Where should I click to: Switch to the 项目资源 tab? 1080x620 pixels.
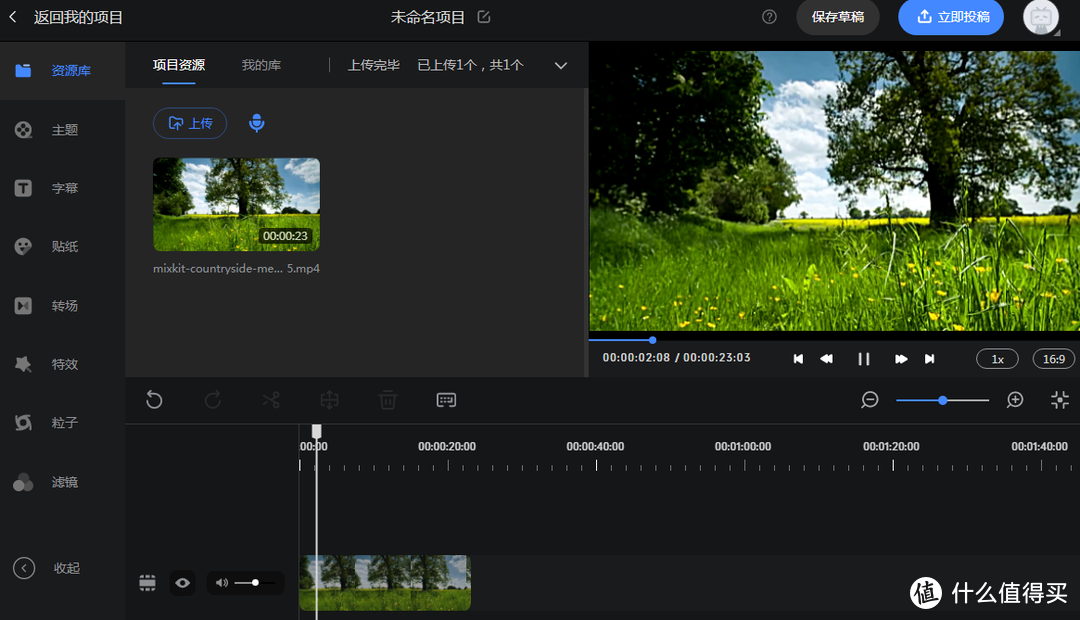click(179, 65)
